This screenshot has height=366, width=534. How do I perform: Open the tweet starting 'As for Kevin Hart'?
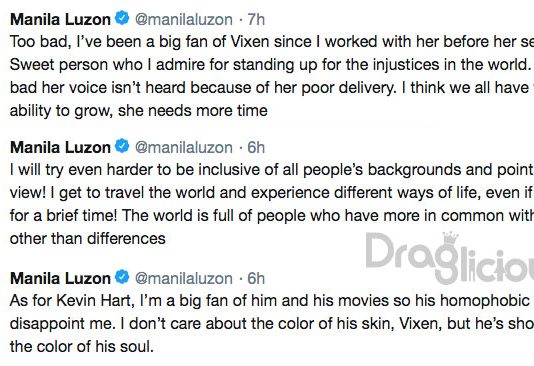click(x=272, y=323)
